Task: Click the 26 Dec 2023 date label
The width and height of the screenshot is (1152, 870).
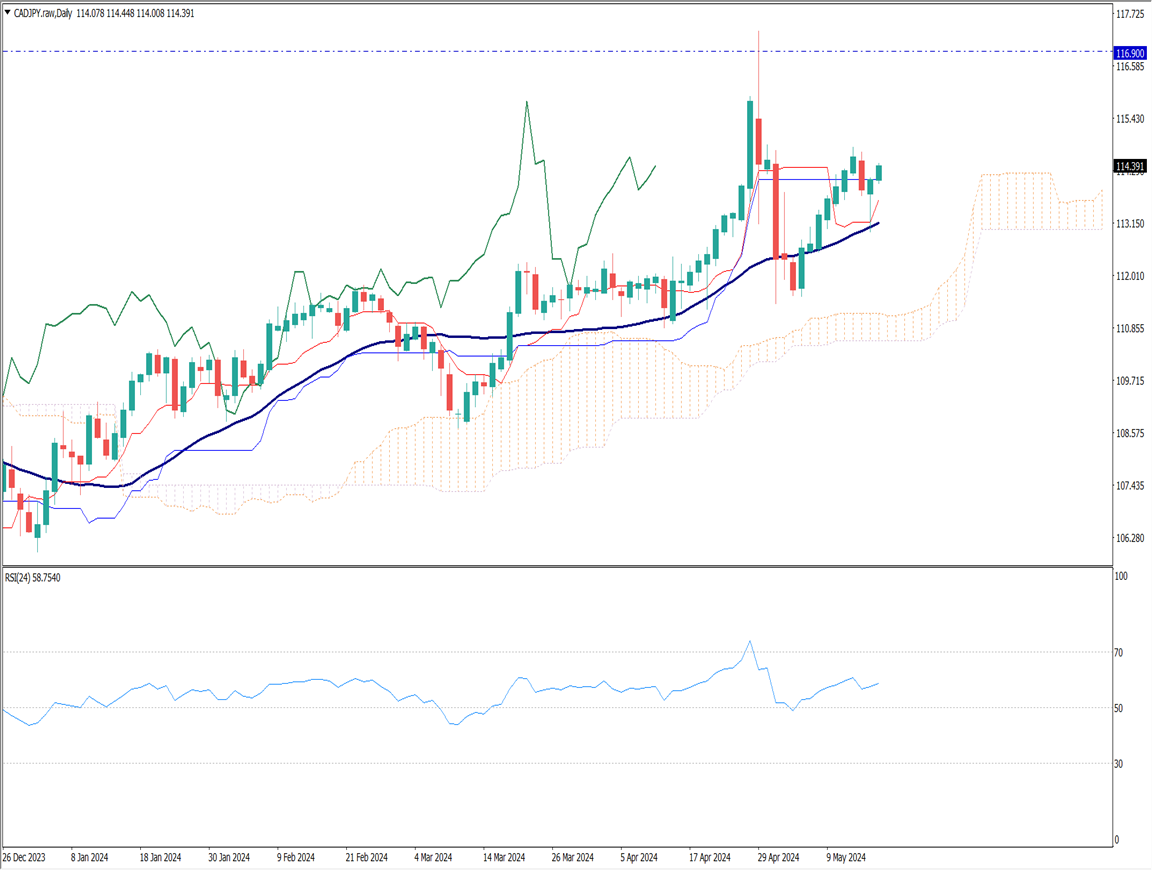Action: [x=24, y=858]
